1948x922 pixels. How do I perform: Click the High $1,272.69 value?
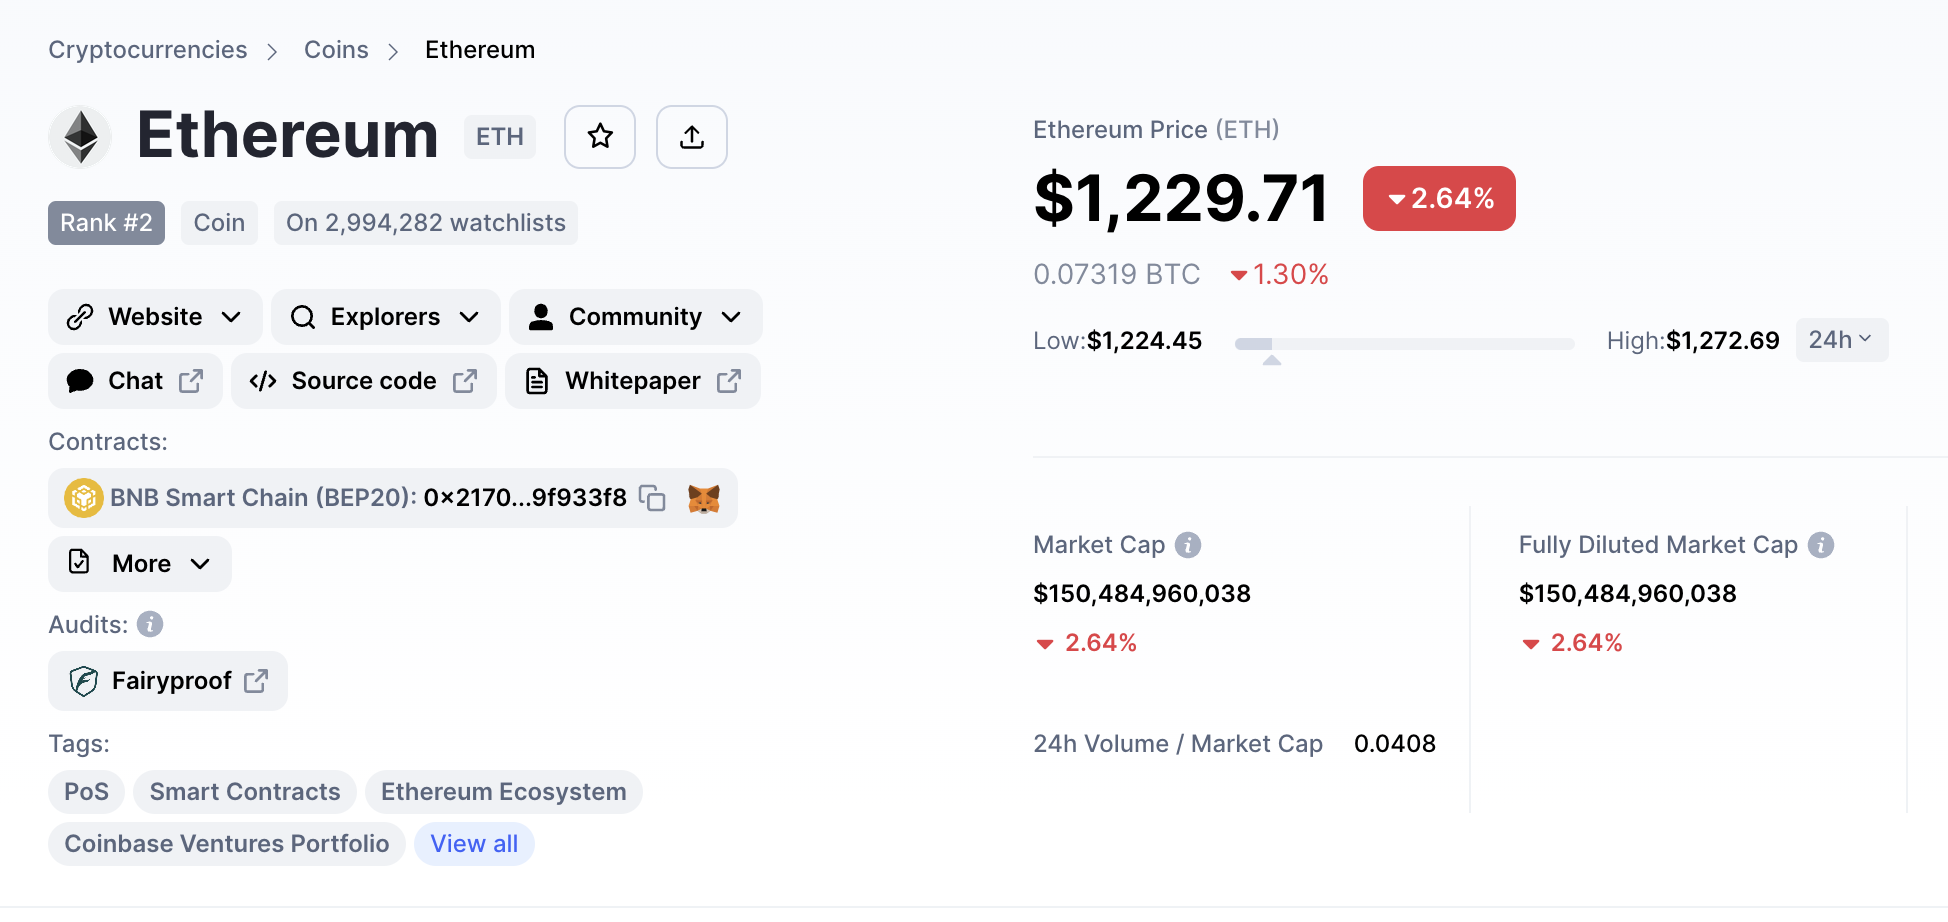click(x=1723, y=341)
